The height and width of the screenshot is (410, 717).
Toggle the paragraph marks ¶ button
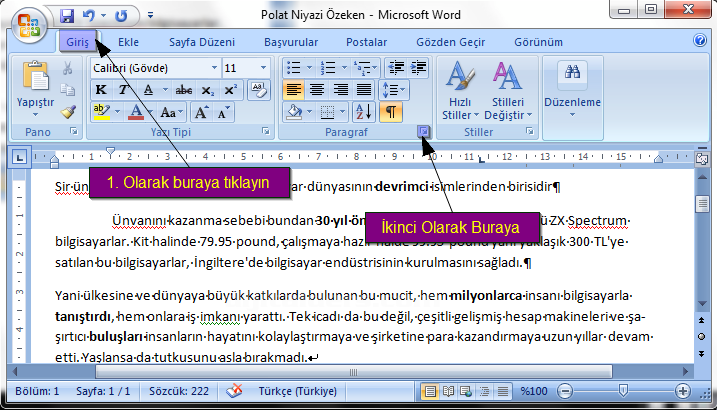pos(391,112)
